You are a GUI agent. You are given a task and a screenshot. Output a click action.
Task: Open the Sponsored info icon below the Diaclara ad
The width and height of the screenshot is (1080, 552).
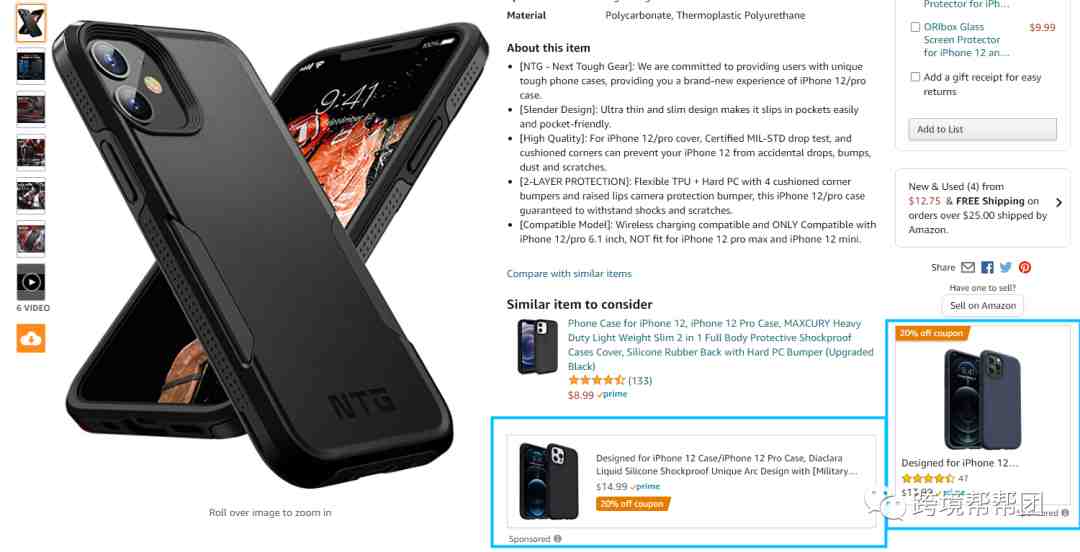point(557,539)
